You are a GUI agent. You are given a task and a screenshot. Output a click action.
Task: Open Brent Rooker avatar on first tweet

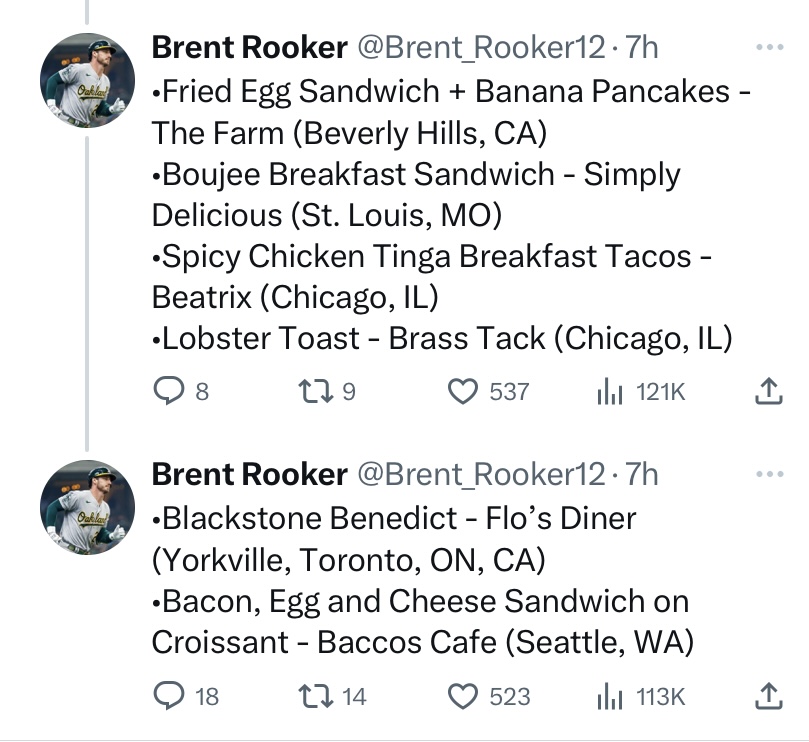click(x=87, y=80)
